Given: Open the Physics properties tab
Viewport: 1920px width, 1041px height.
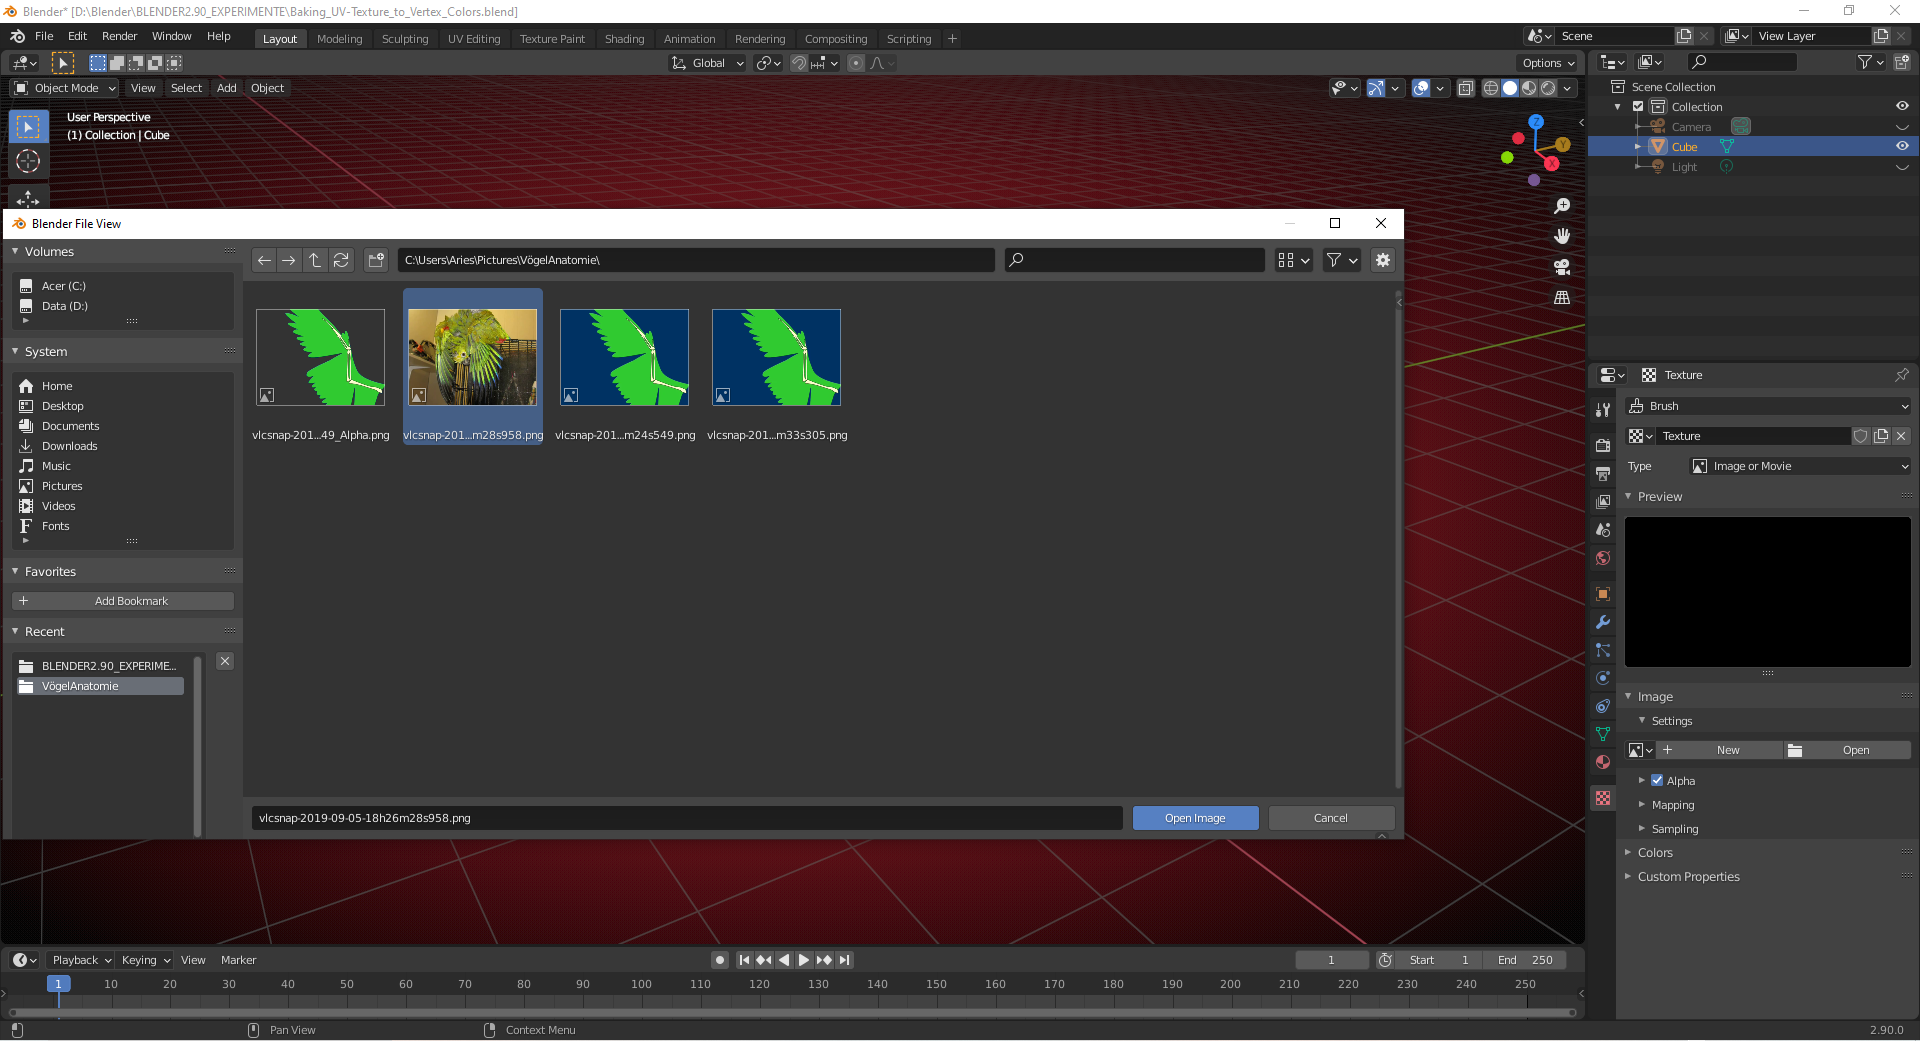Looking at the screenshot, I should pyautogui.click(x=1603, y=679).
